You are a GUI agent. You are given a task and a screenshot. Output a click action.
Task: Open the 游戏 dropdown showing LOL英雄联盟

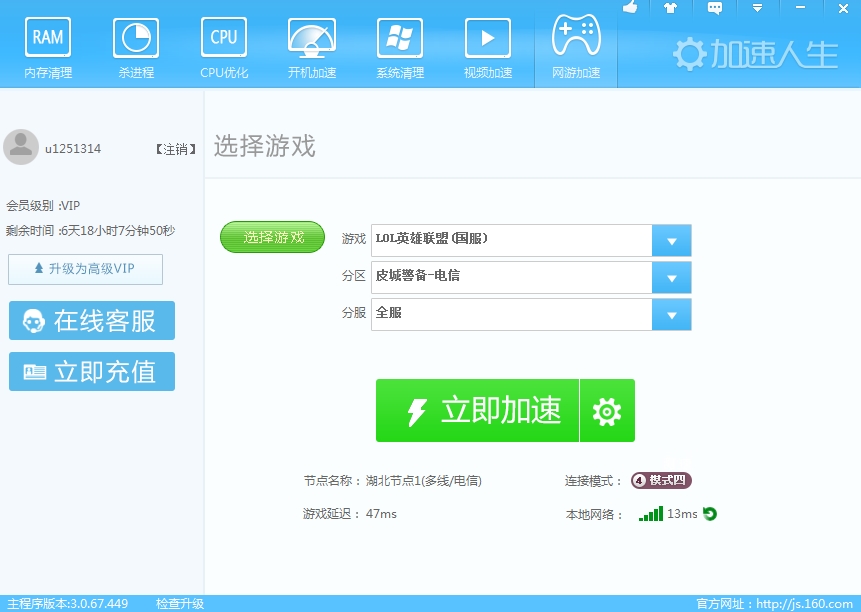tap(671, 240)
